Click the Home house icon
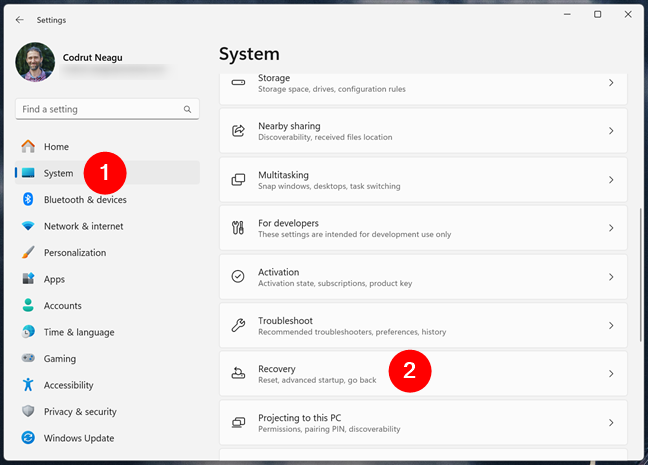The height and width of the screenshot is (465, 648). click(x=28, y=146)
